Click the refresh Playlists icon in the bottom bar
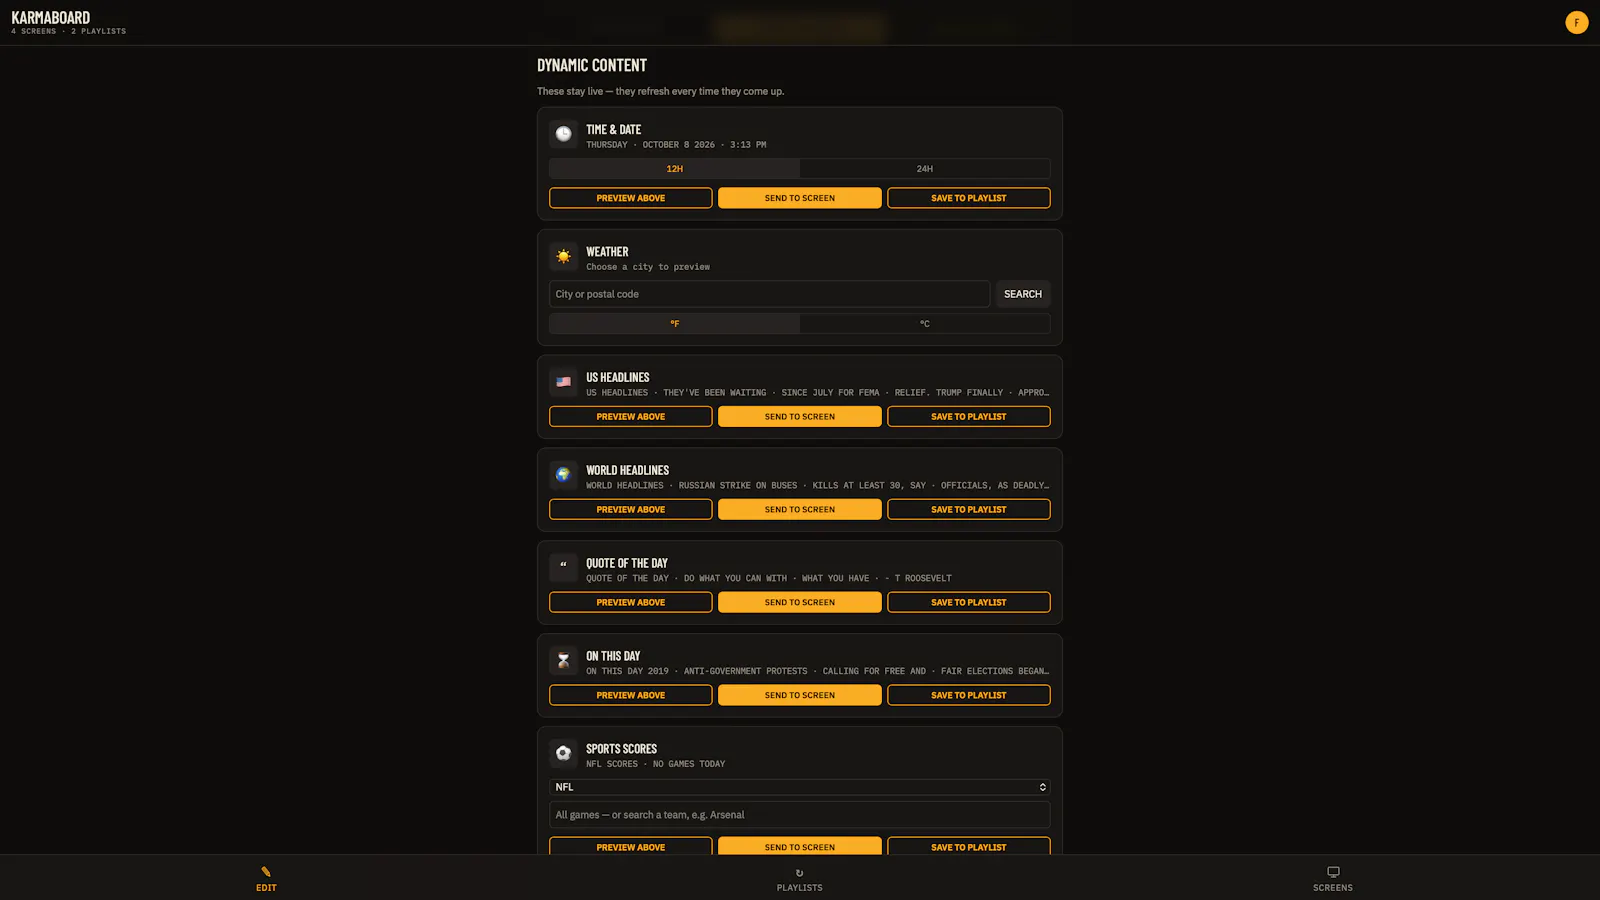 (799, 873)
